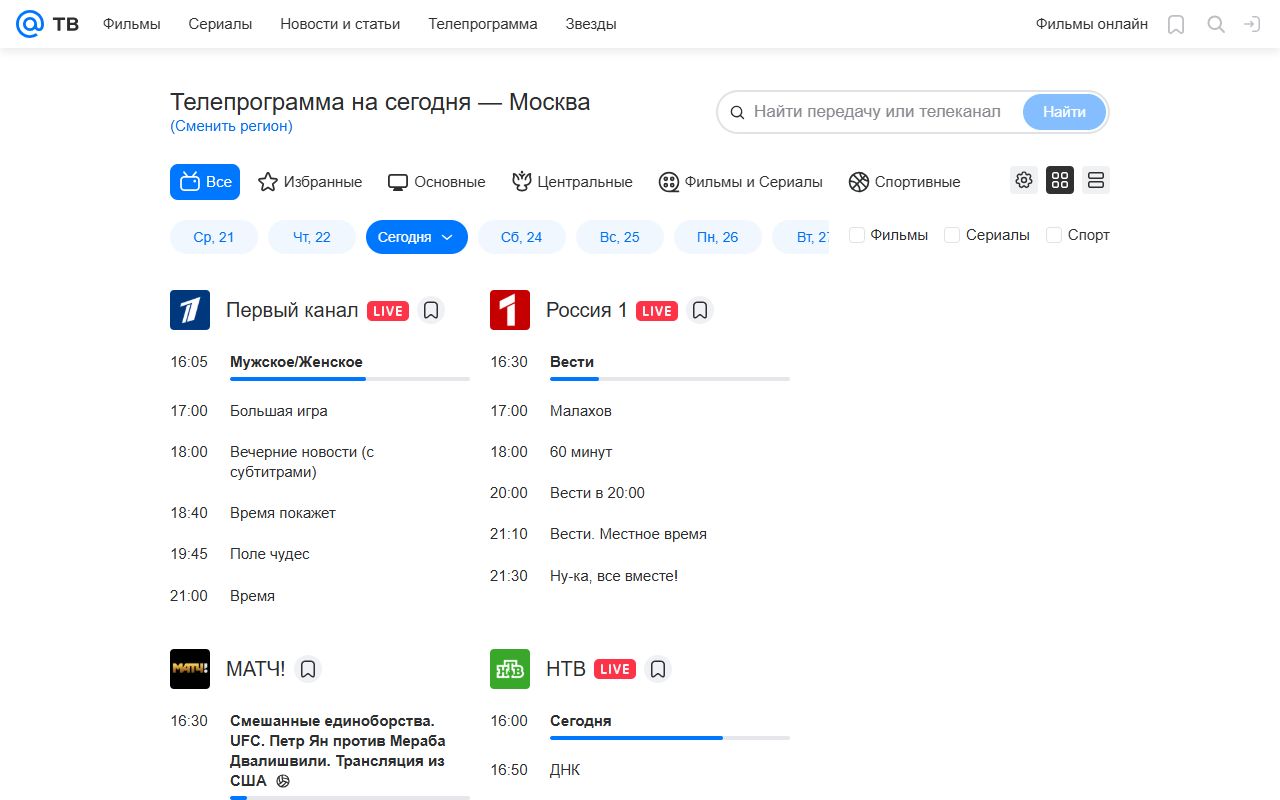Viewport: 1280px width, 800px height.
Task: Bookmark the Первый канал channel
Action: pyautogui.click(x=431, y=310)
